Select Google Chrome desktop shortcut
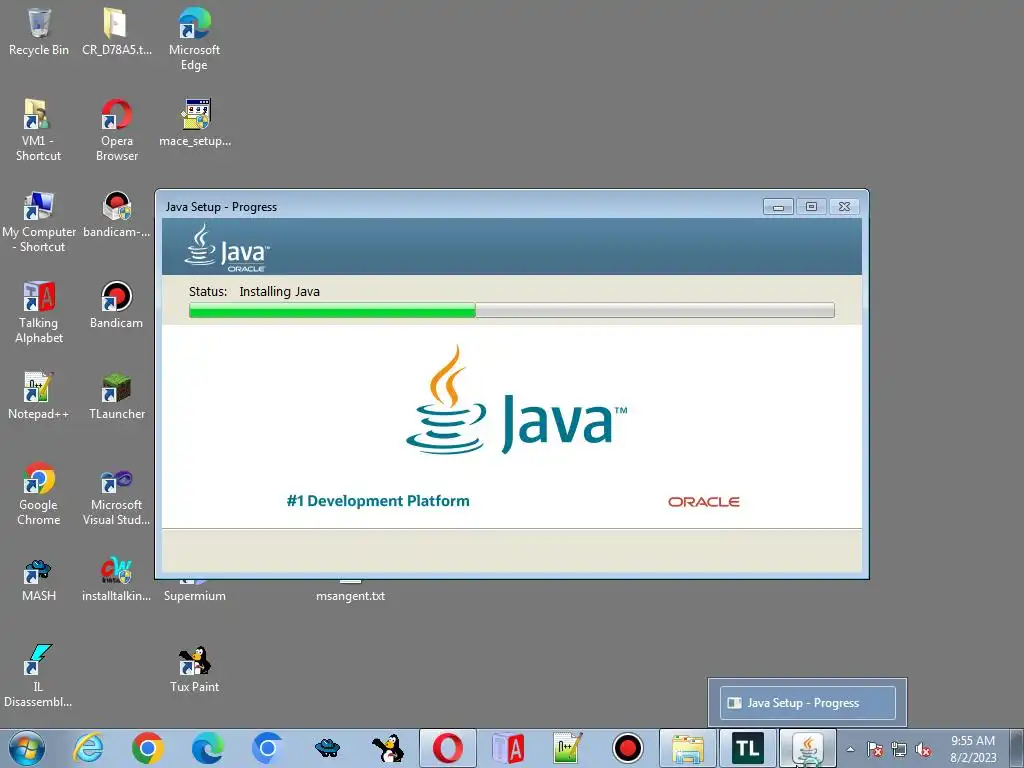1024x768 pixels. pyautogui.click(x=39, y=494)
